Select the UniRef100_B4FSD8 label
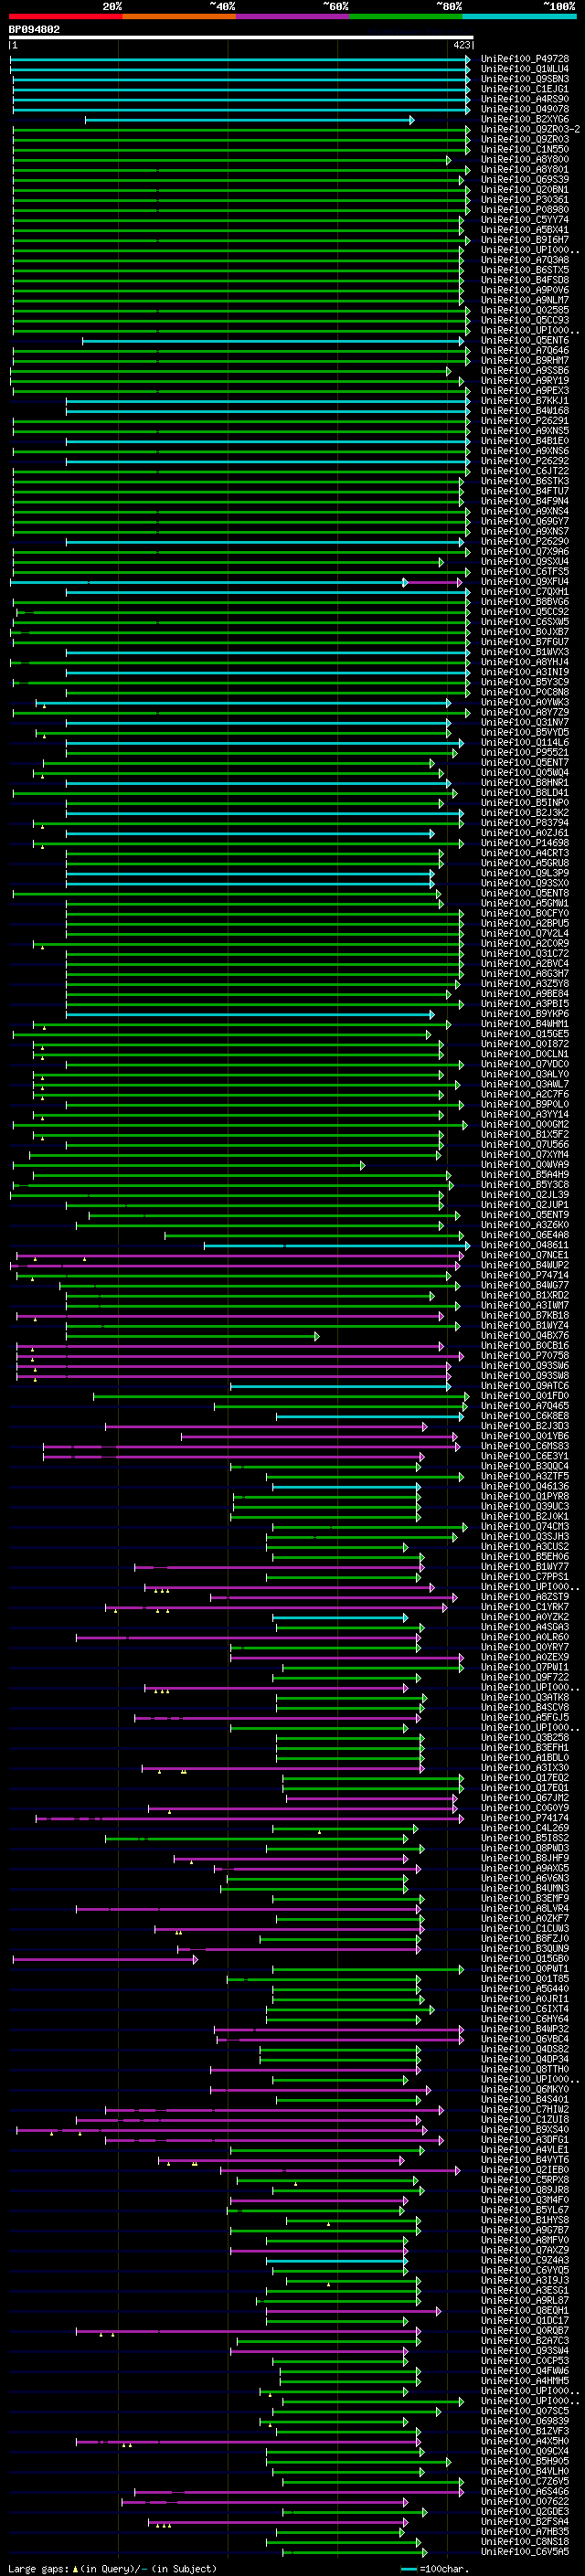Viewport: 585px width, 2576px height. [525, 280]
